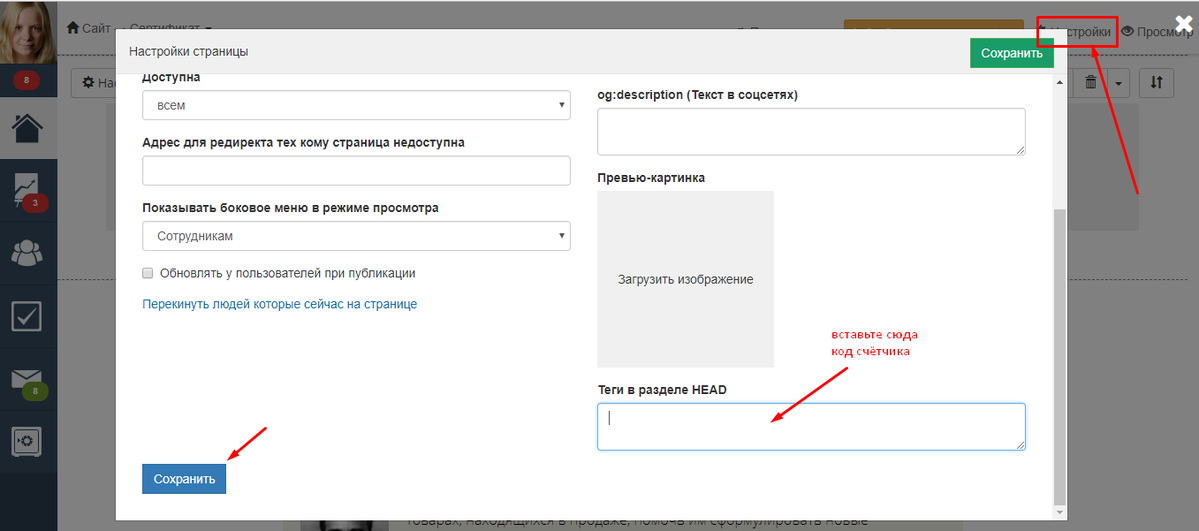Click 'Перекинуть людей которые сейчас на странице' link
Image resolution: width=1199 pixels, height=531 pixels.
(280, 305)
